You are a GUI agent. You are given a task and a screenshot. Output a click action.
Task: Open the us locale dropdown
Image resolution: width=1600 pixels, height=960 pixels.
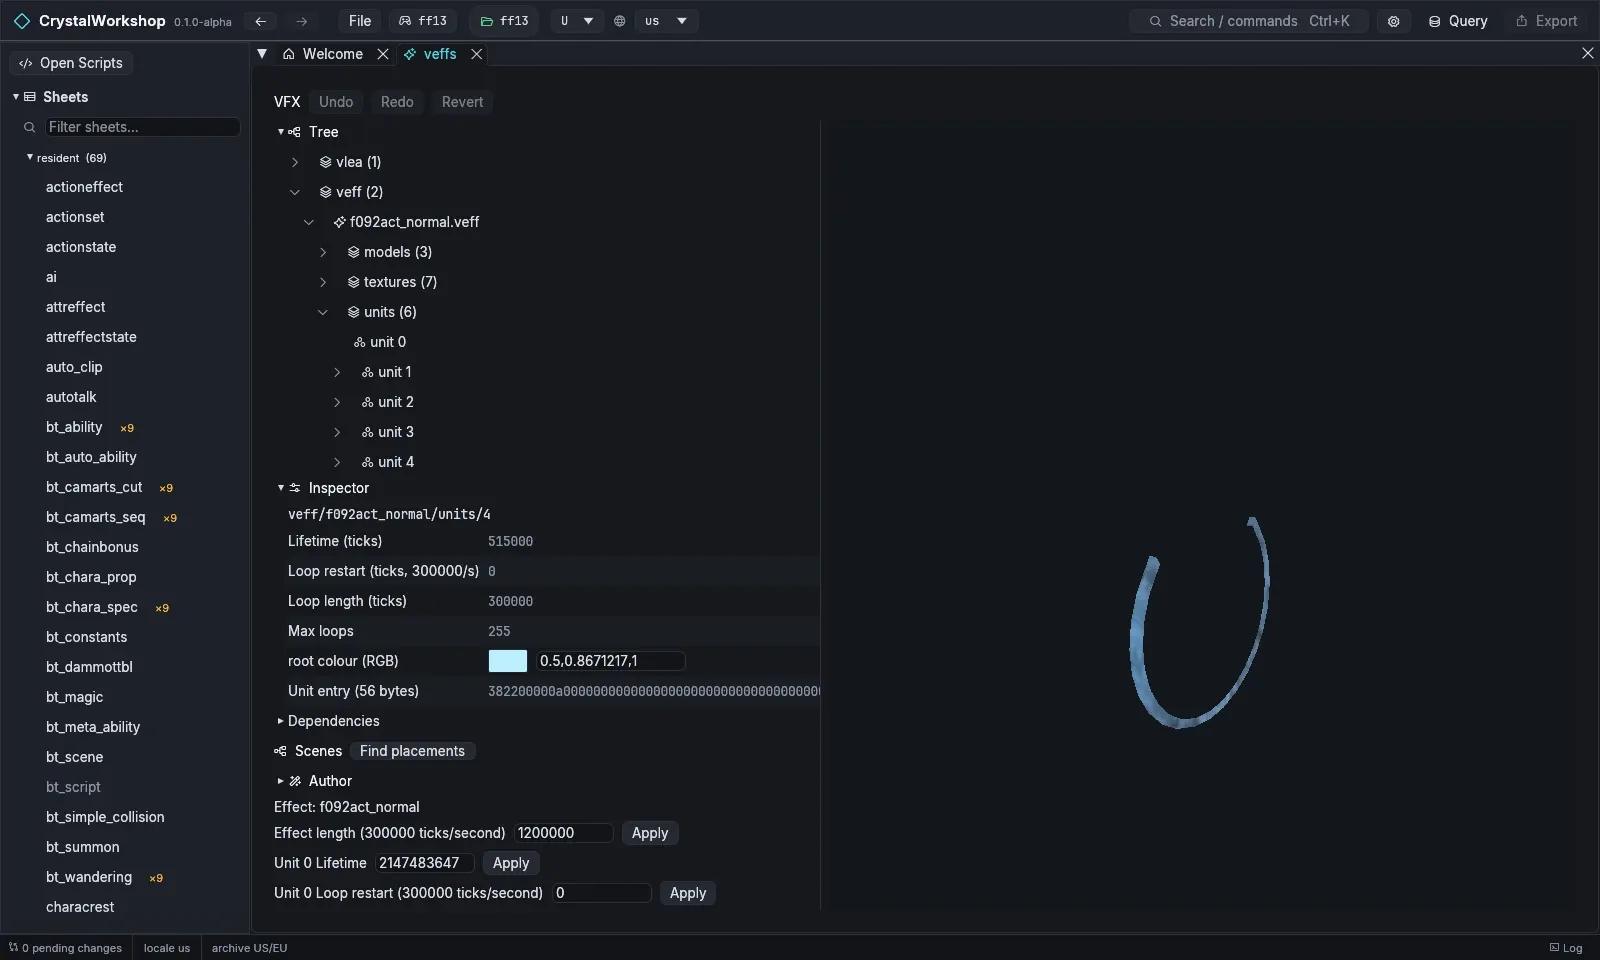pos(666,21)
